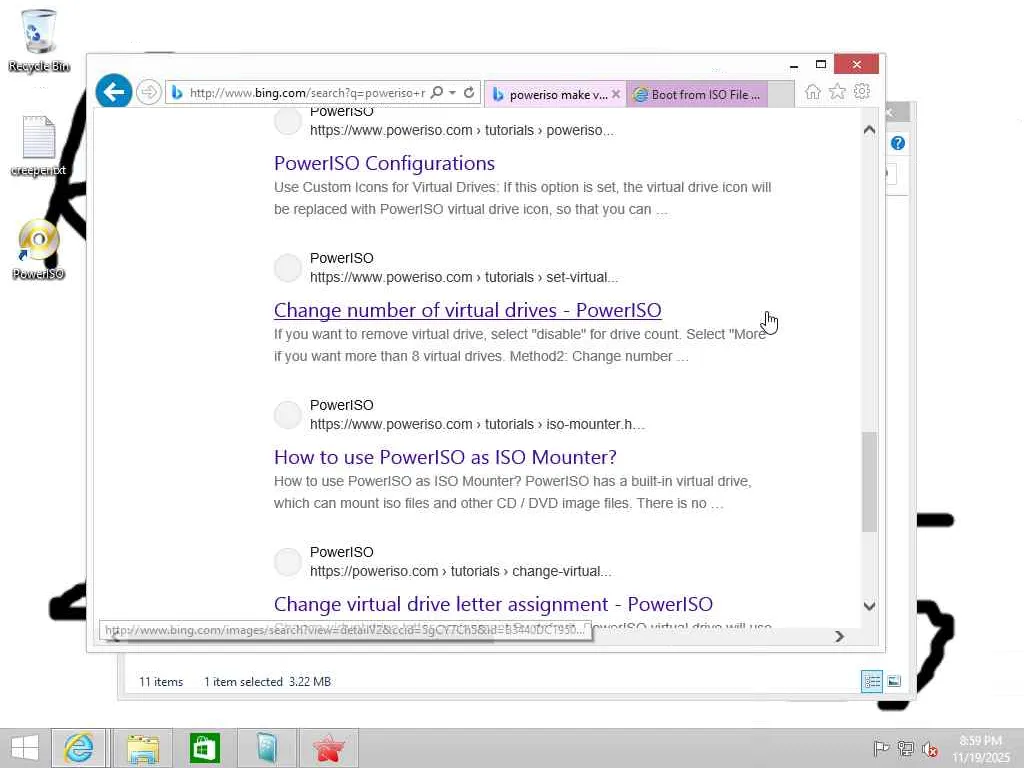Close the 'poweriso make v...' tab
1024x768 pixels.
pos(615,94)
